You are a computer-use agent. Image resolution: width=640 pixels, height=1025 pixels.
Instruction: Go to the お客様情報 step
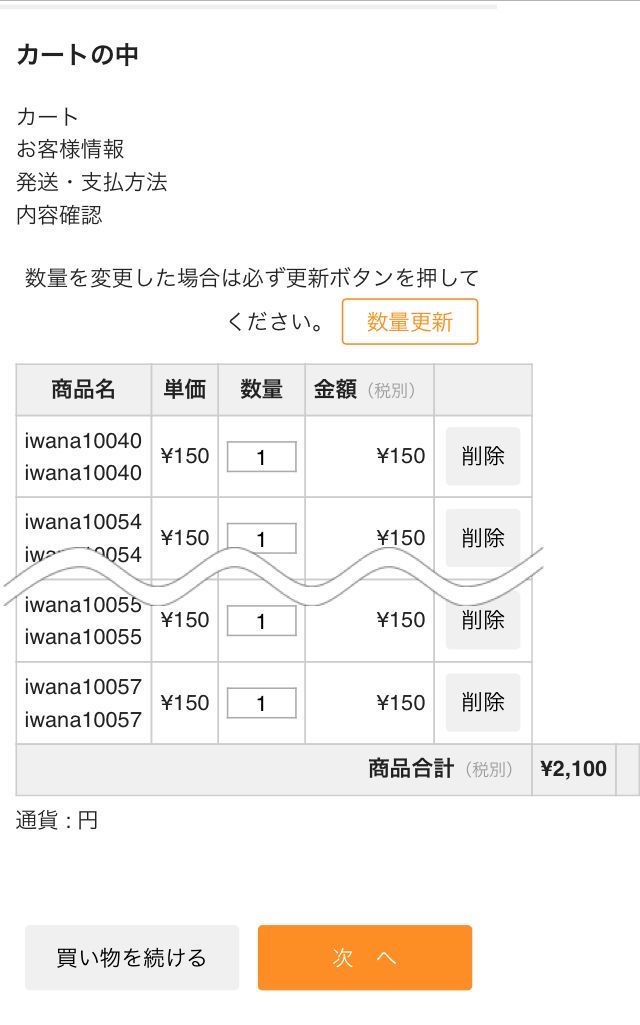[70, 150]
